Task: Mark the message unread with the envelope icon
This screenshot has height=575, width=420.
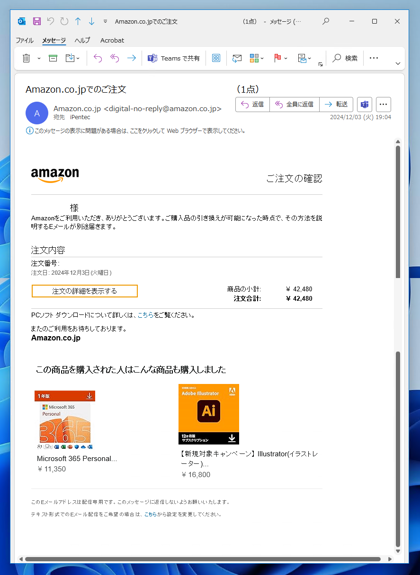Action: [x=237, y=58]
